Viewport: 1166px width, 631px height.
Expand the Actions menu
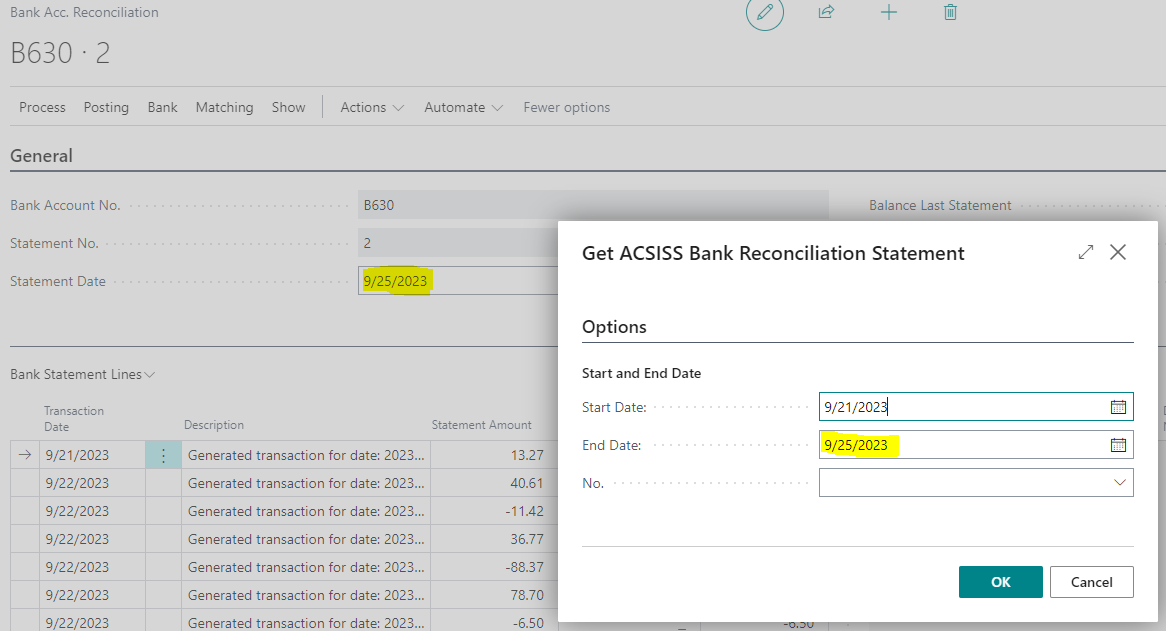coord(372,107)
